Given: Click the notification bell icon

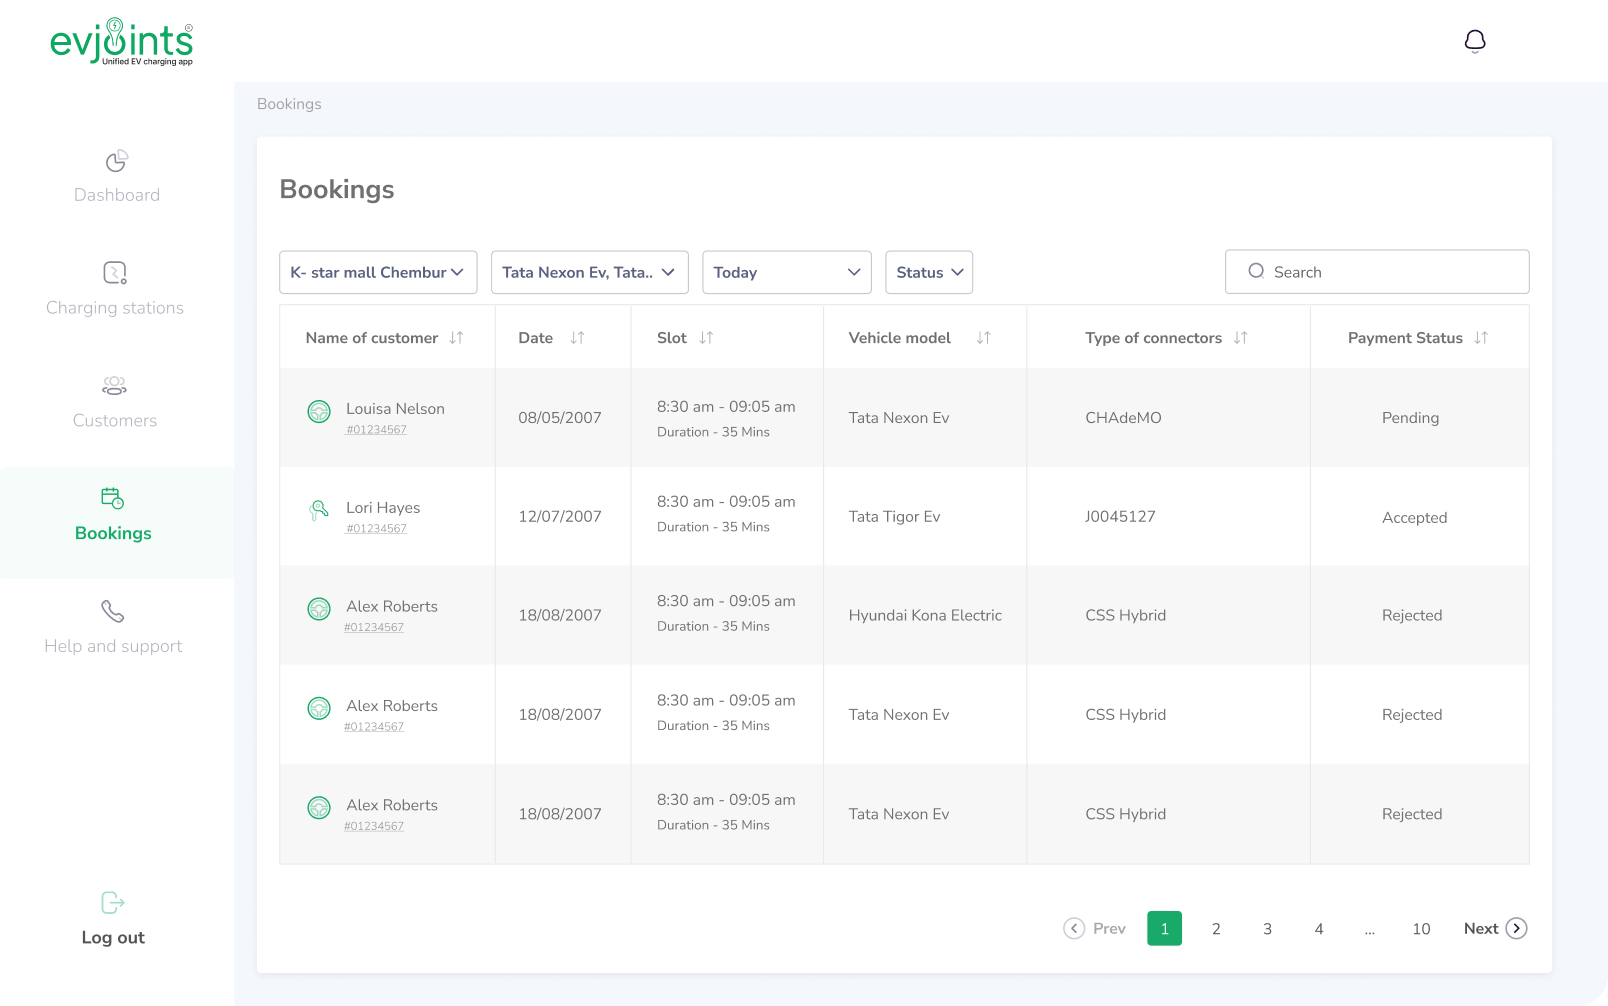Looking at the screenshot, I should (1474, 41).
